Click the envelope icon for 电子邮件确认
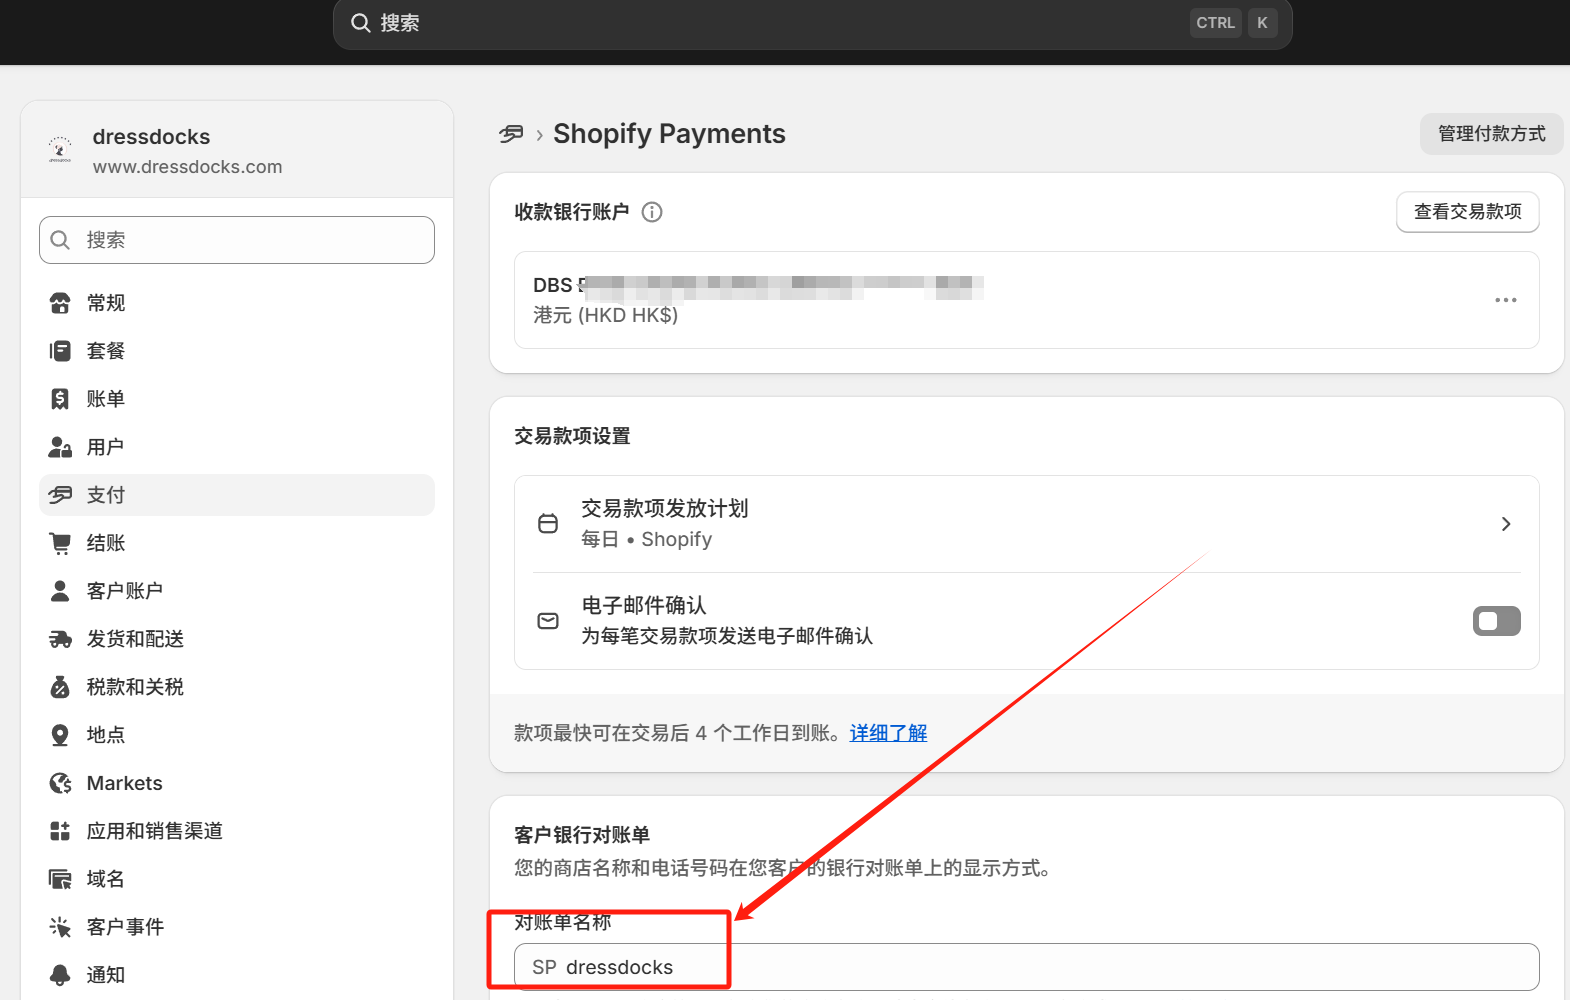The width and height of the screenshot is (1570, 1000). (548, 621)
